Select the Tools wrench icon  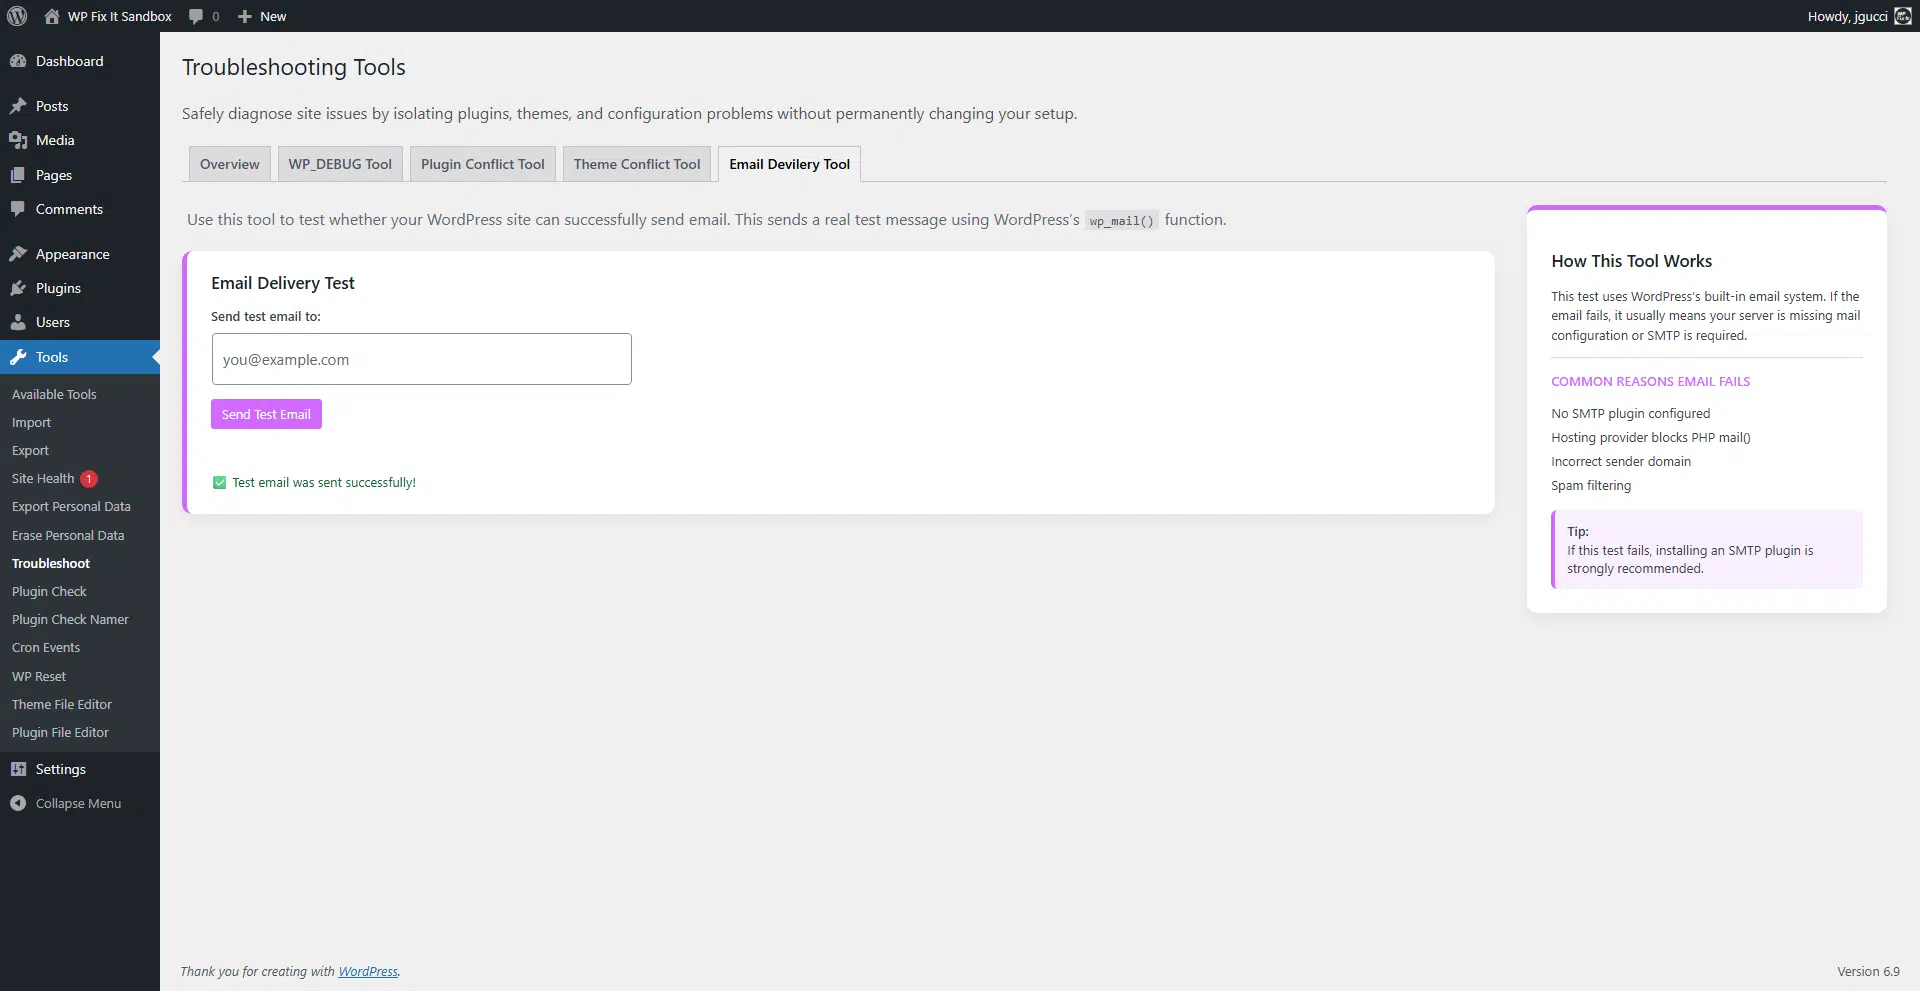coord(20,357)
